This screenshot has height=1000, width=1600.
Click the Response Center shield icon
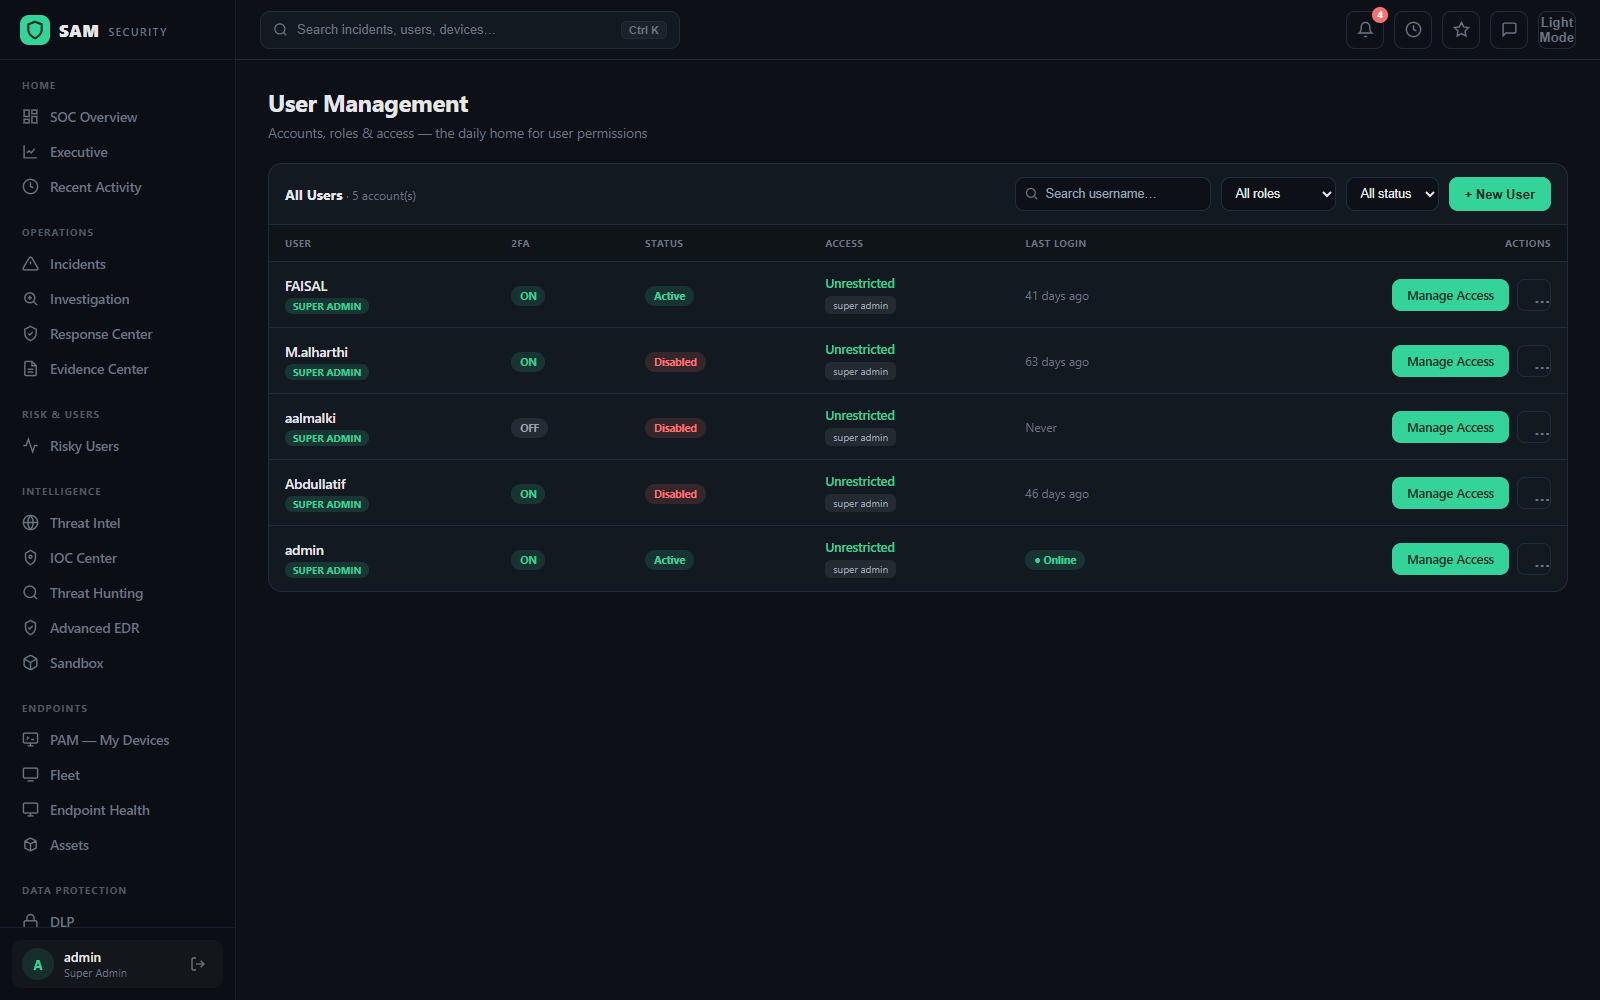(x=30, y=334)
